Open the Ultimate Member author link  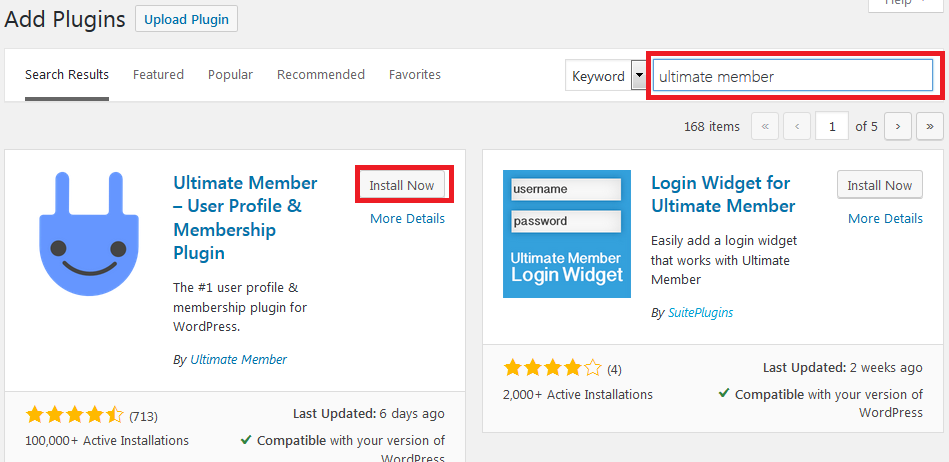click(x=238, y=359)
